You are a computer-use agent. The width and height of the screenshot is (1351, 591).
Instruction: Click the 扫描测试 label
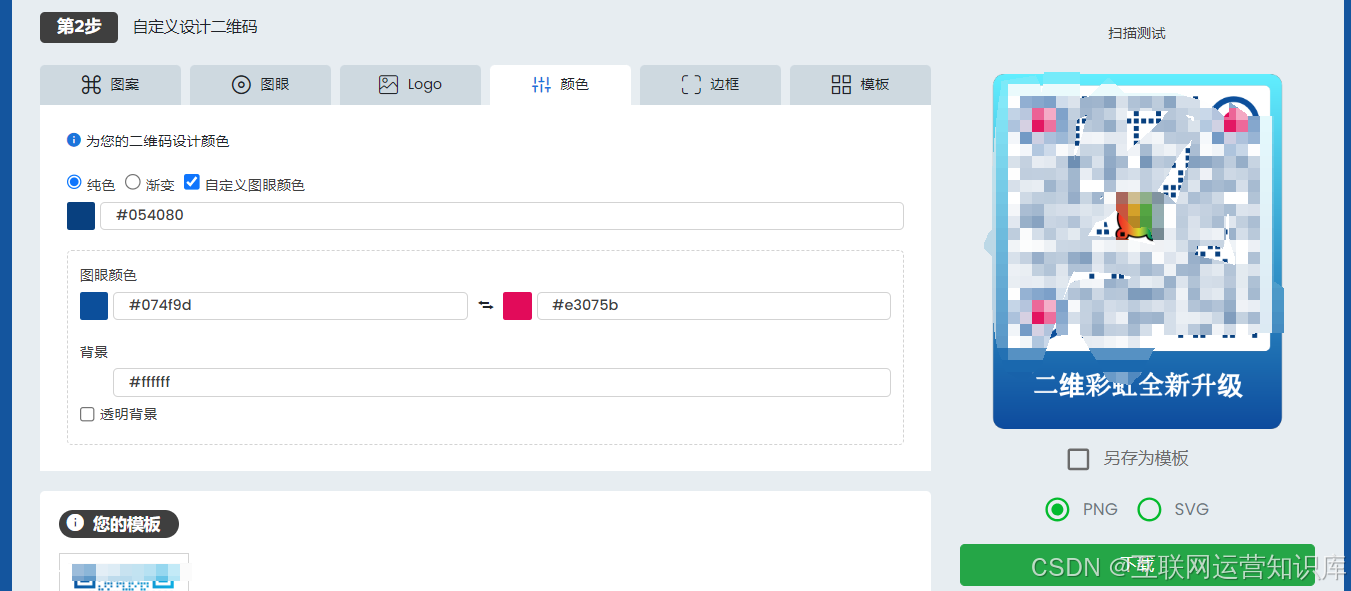pyautogui.click(x=1137, y=33)
